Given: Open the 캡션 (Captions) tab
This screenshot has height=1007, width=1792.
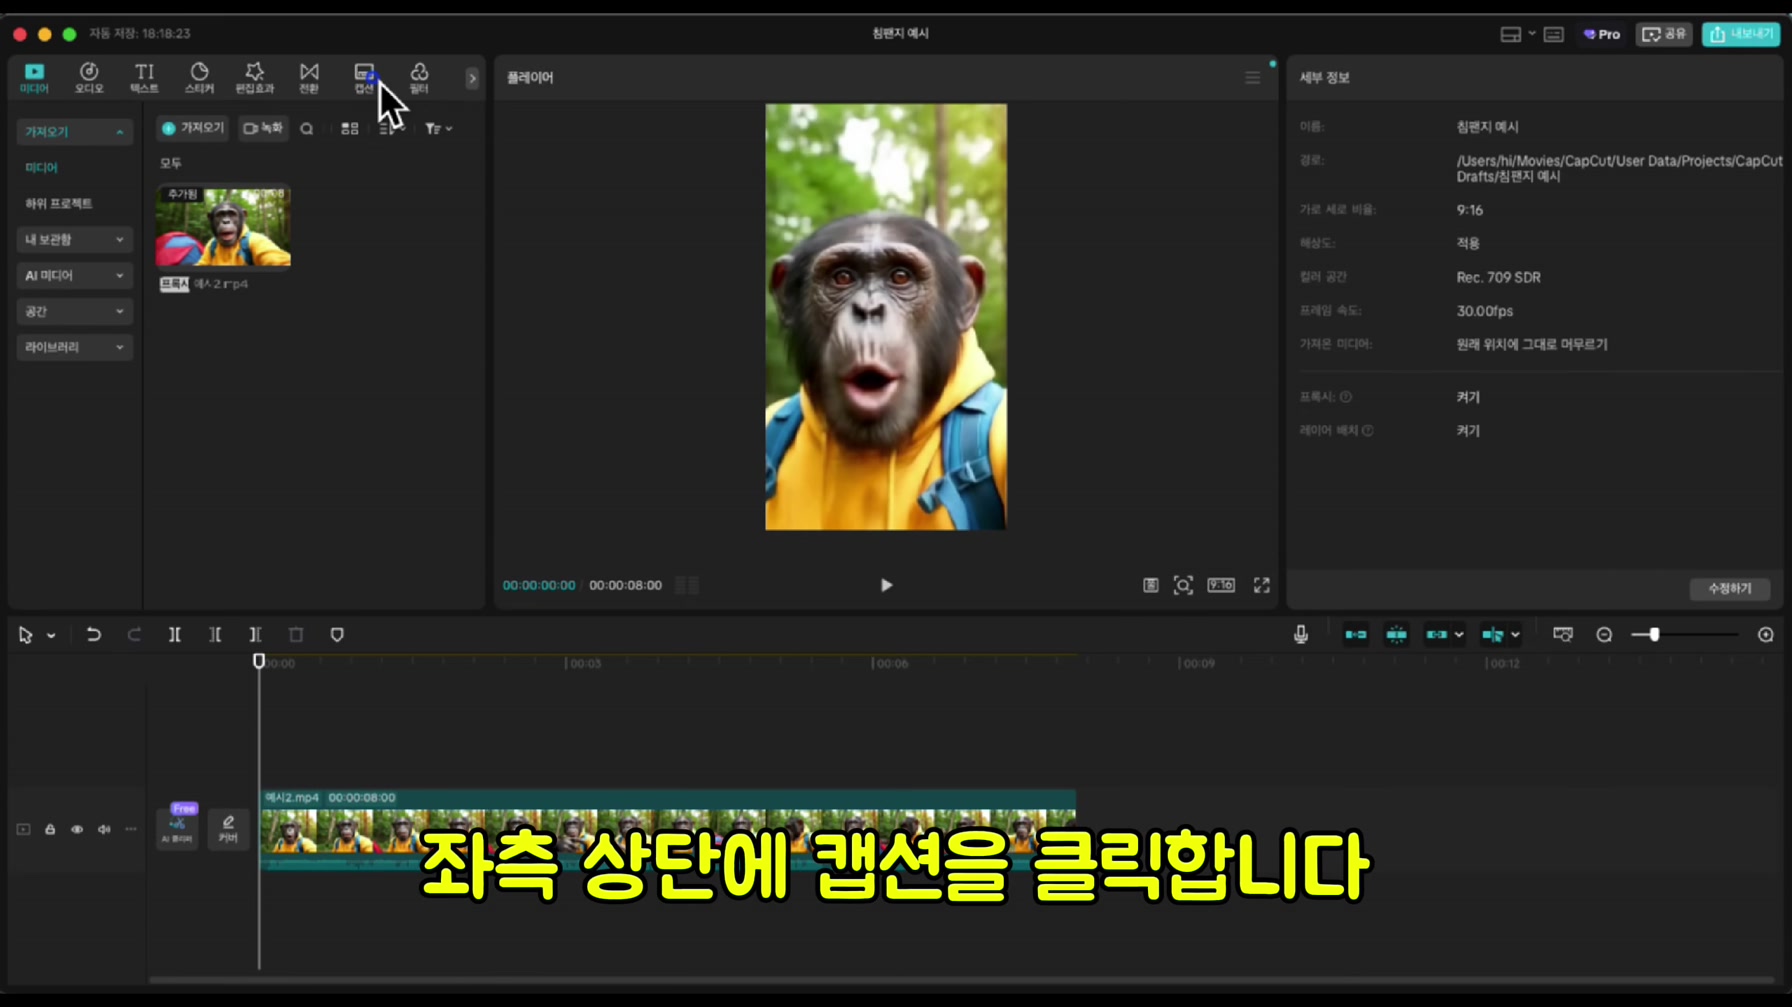Looking at the screenshot, I should [x=364, y=78].
